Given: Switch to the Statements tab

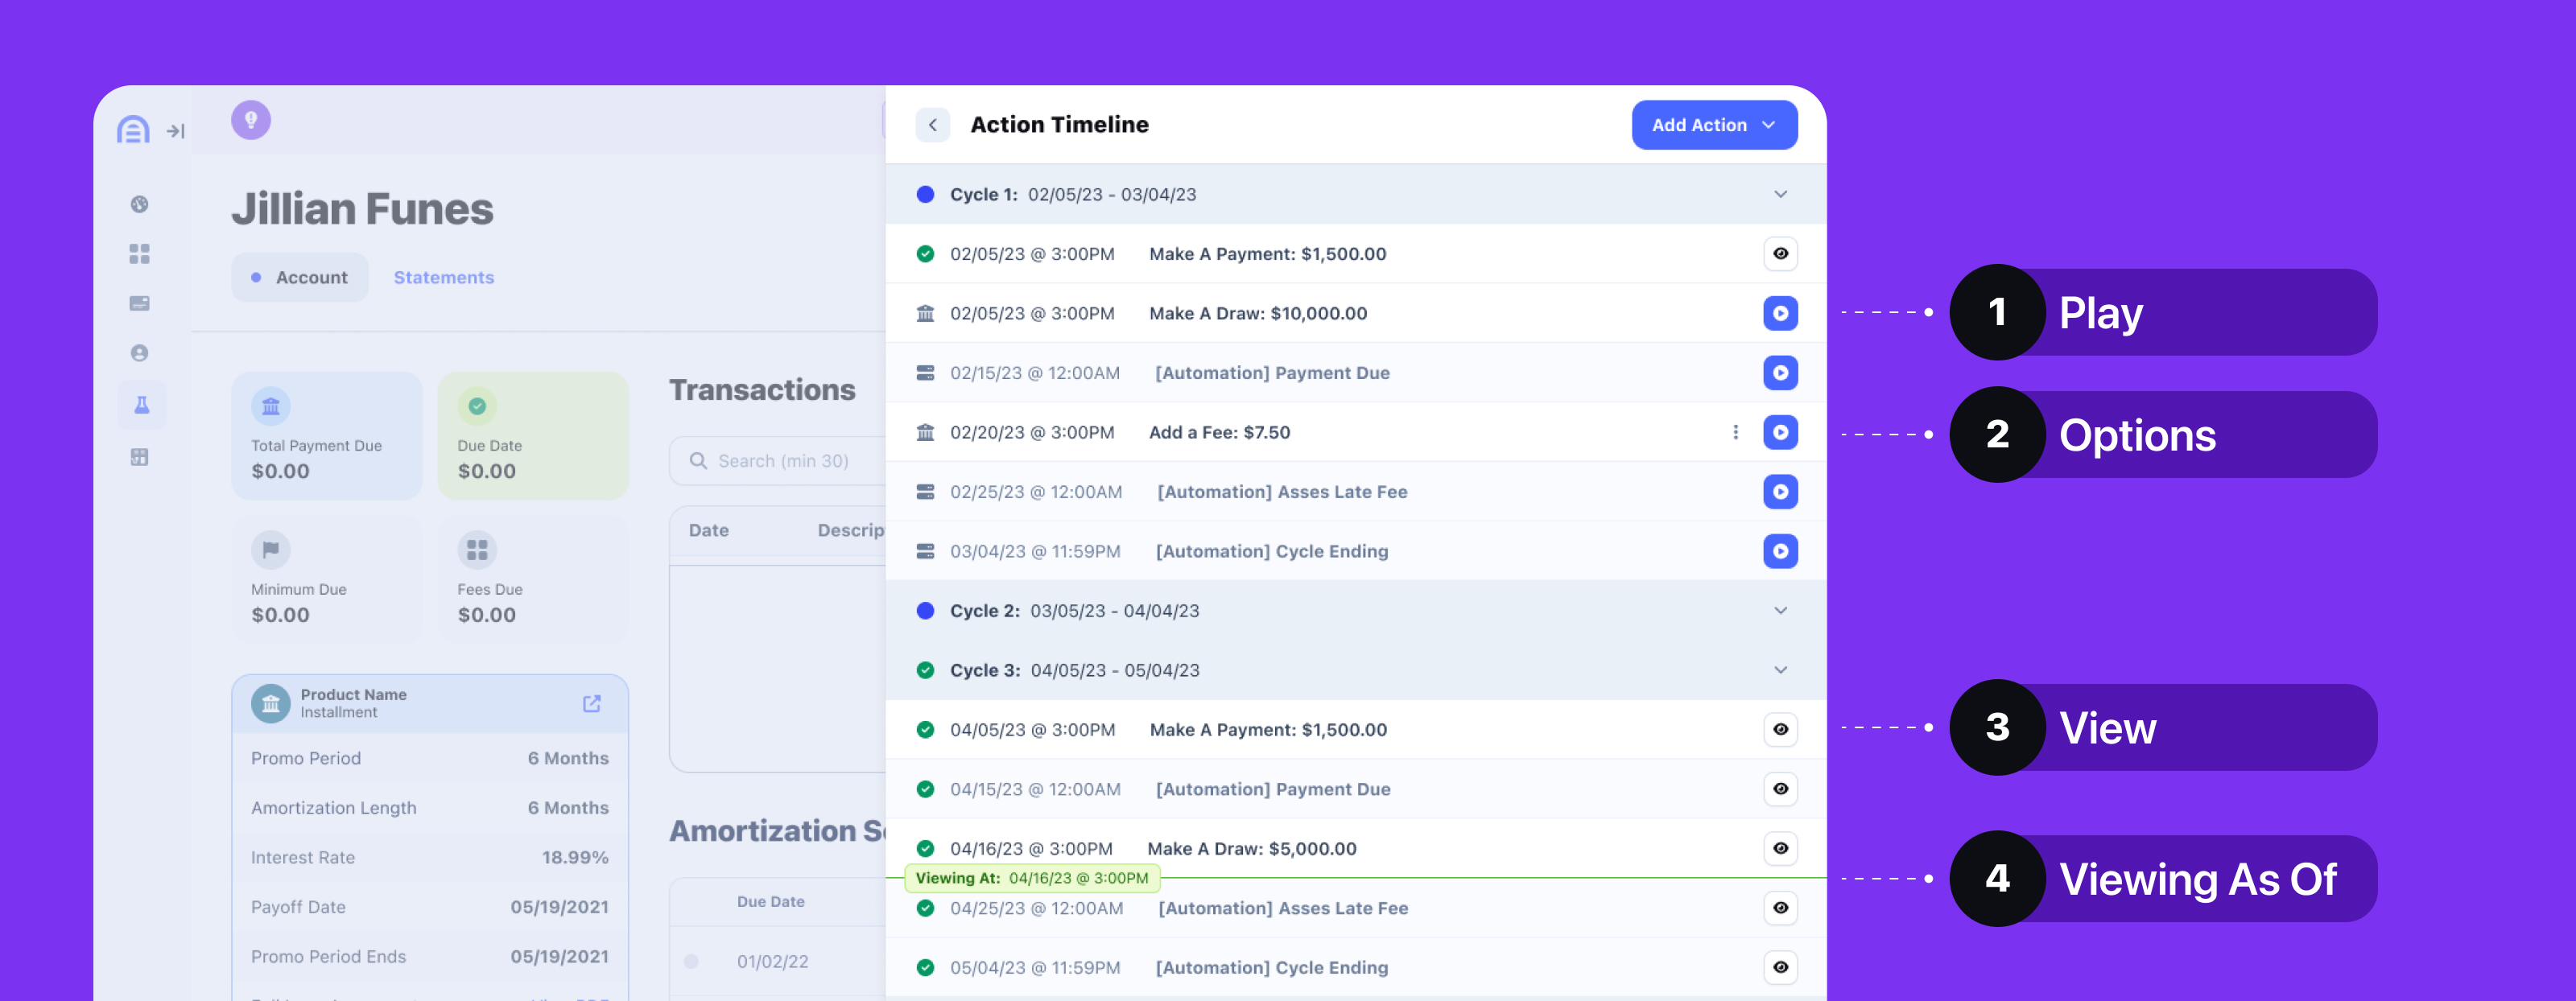Looking at the screenshot, I should tap(443, 278).
